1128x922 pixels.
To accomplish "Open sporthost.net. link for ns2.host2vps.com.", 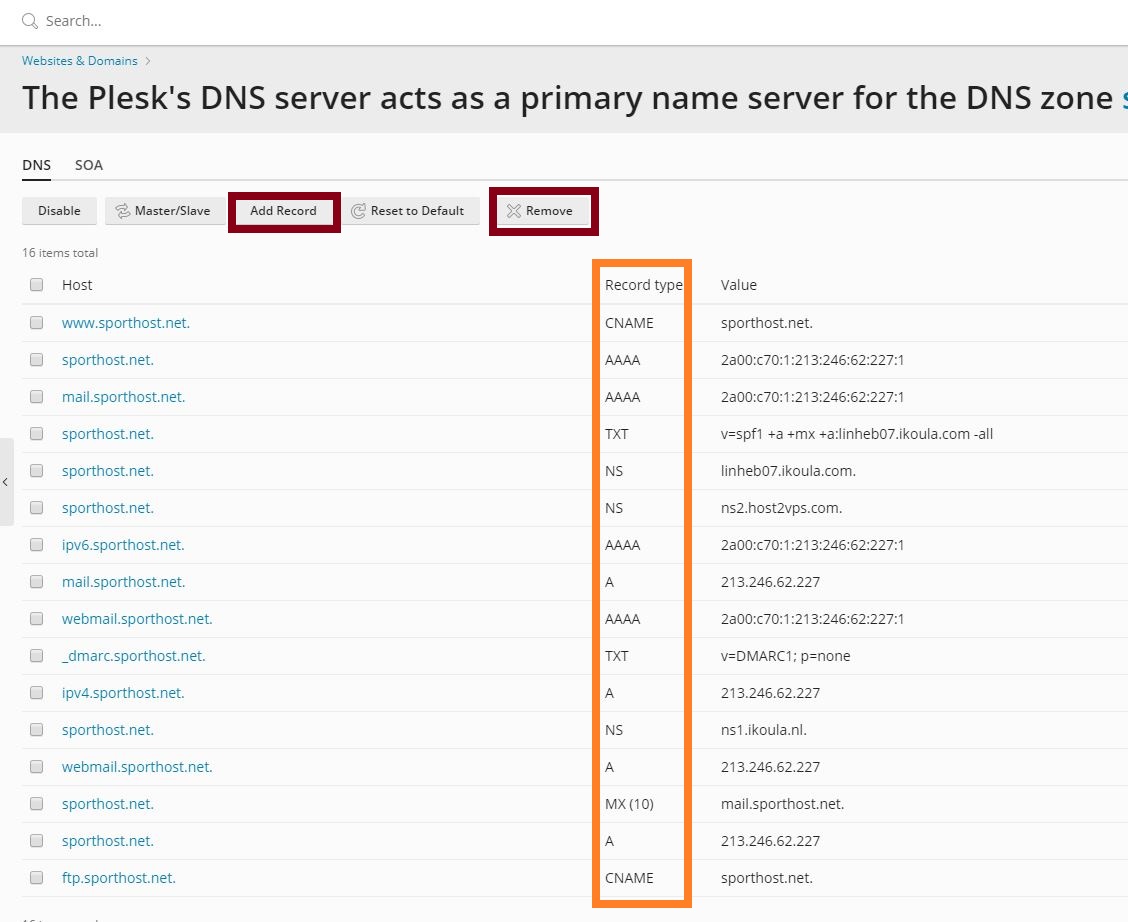I will (108, 508).
